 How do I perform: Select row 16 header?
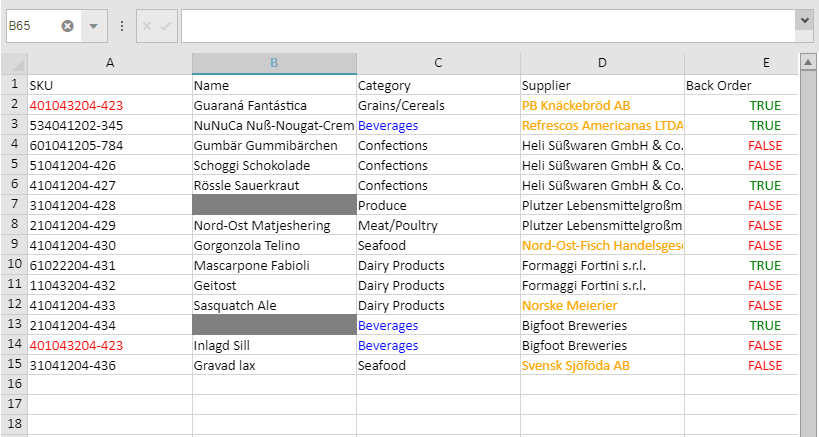point(14,385)
